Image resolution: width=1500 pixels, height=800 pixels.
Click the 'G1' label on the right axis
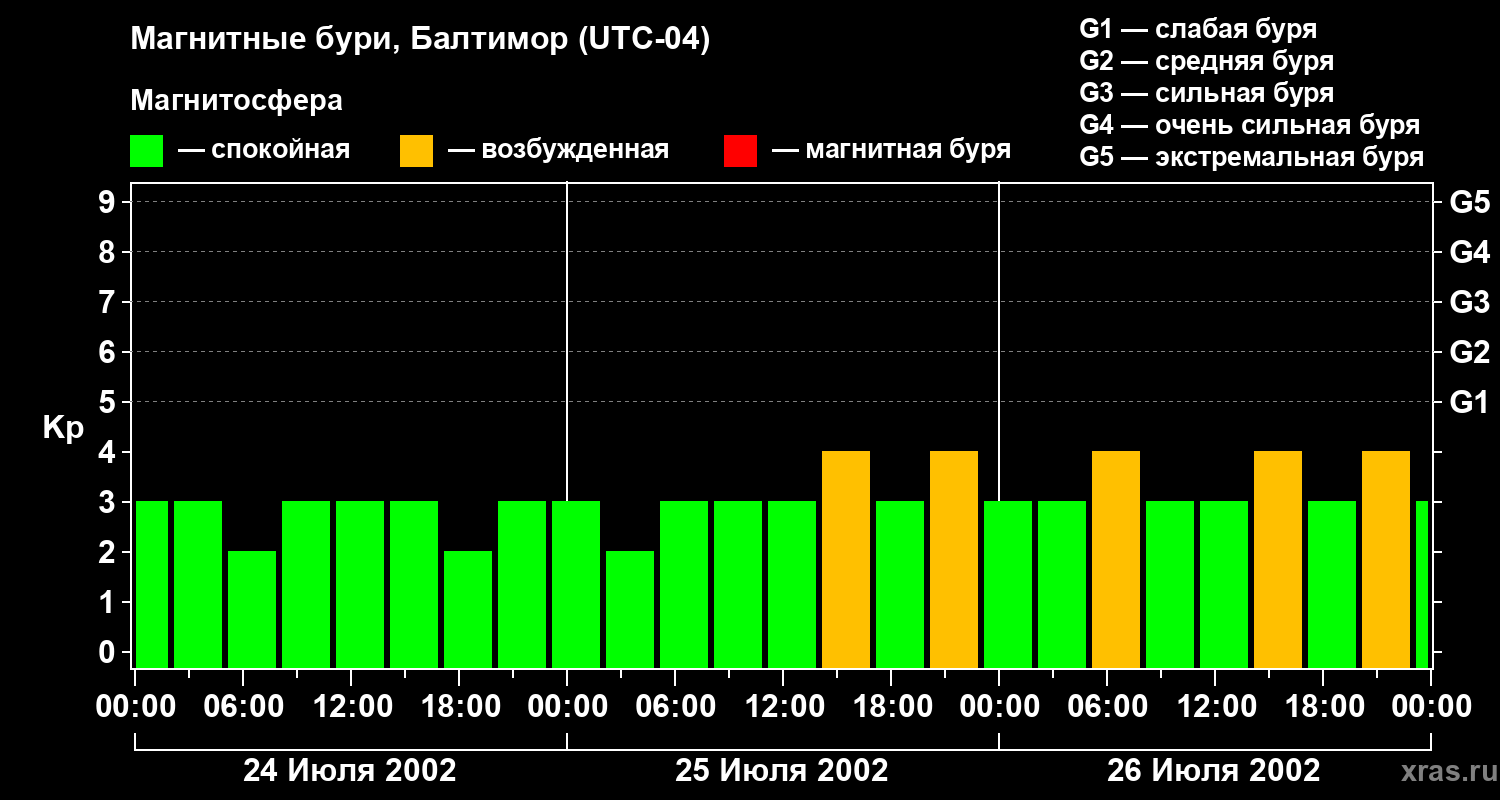coord(1469,402)
